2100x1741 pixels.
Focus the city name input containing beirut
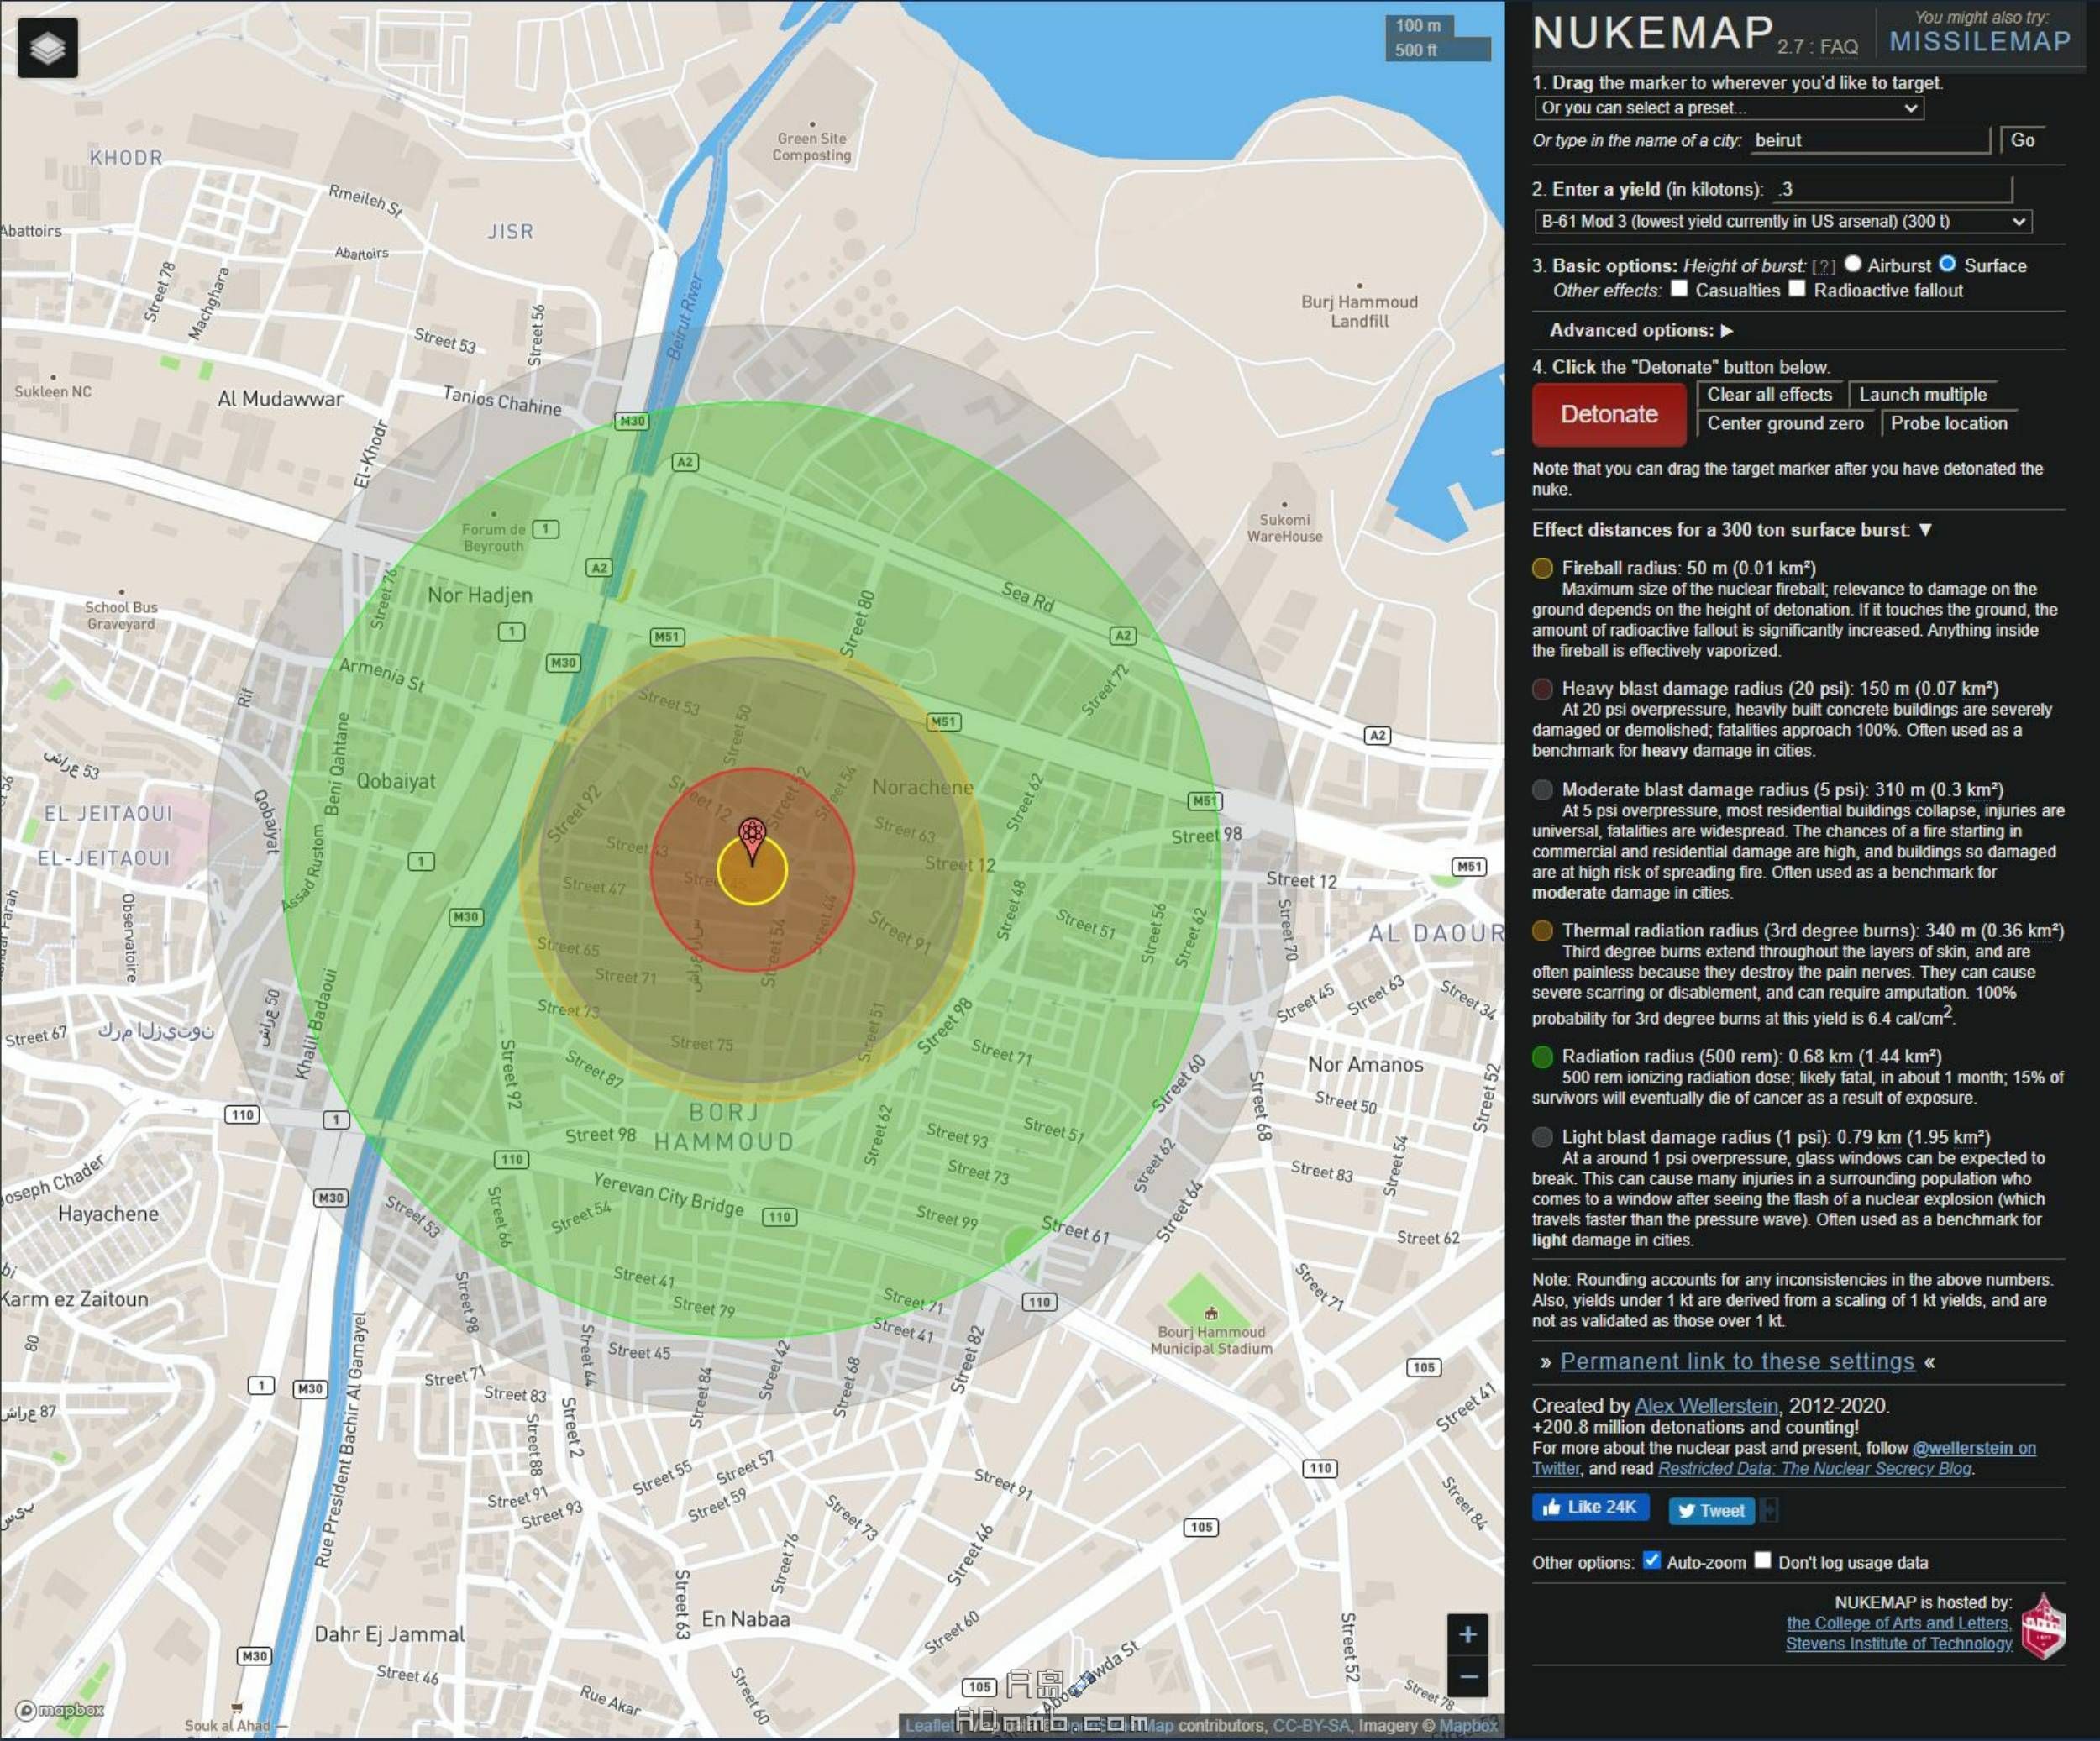(1870, 140)
